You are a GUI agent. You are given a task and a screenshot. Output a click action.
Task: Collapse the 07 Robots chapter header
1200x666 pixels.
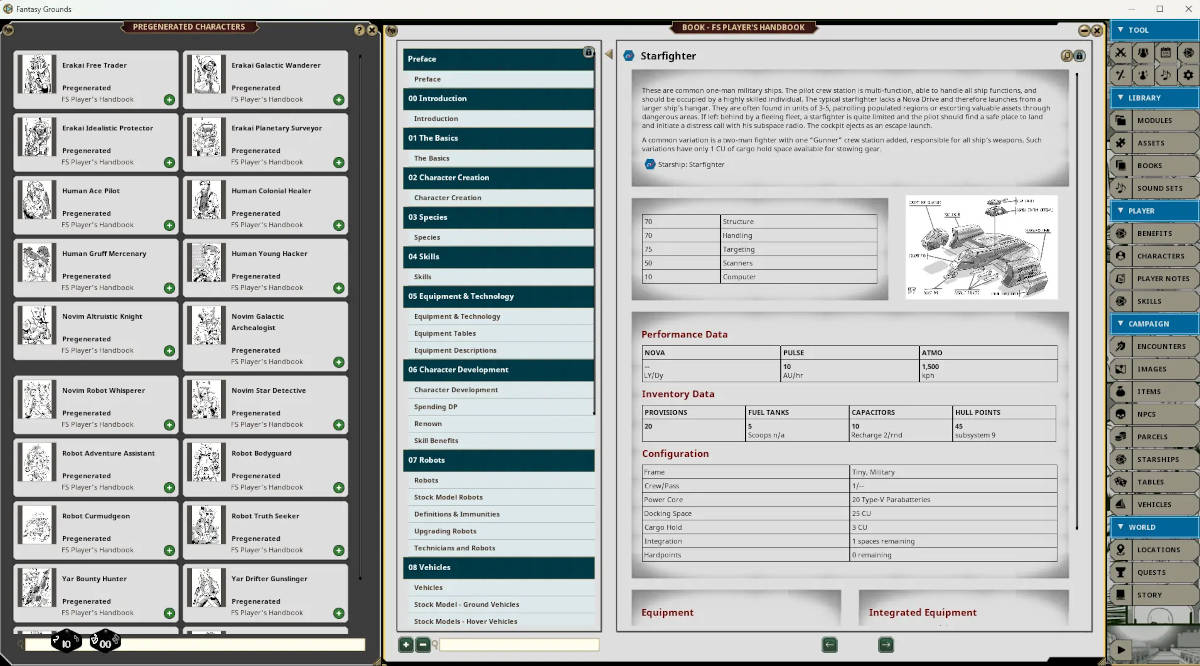click(499, 460)
